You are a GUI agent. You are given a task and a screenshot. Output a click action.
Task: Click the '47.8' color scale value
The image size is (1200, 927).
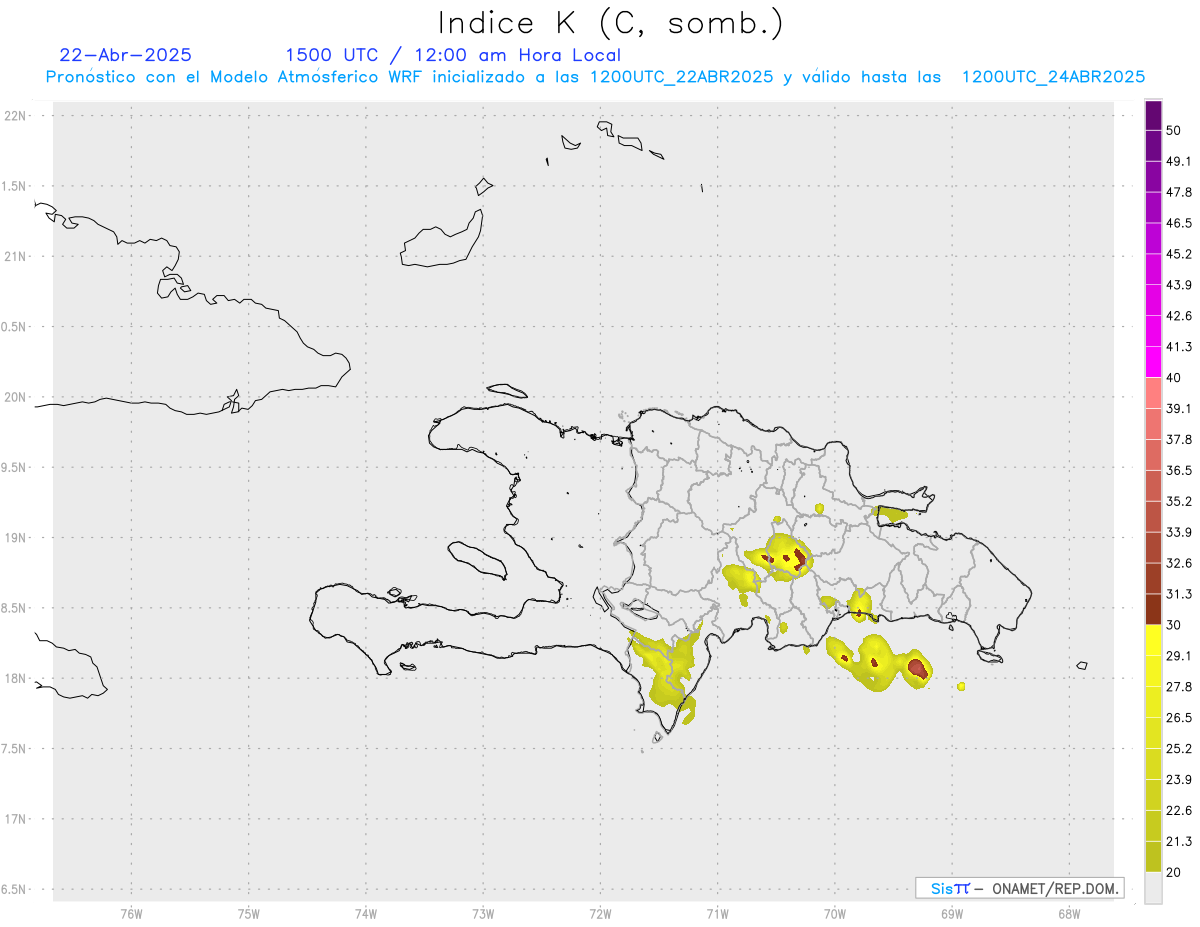point(1179,192)
